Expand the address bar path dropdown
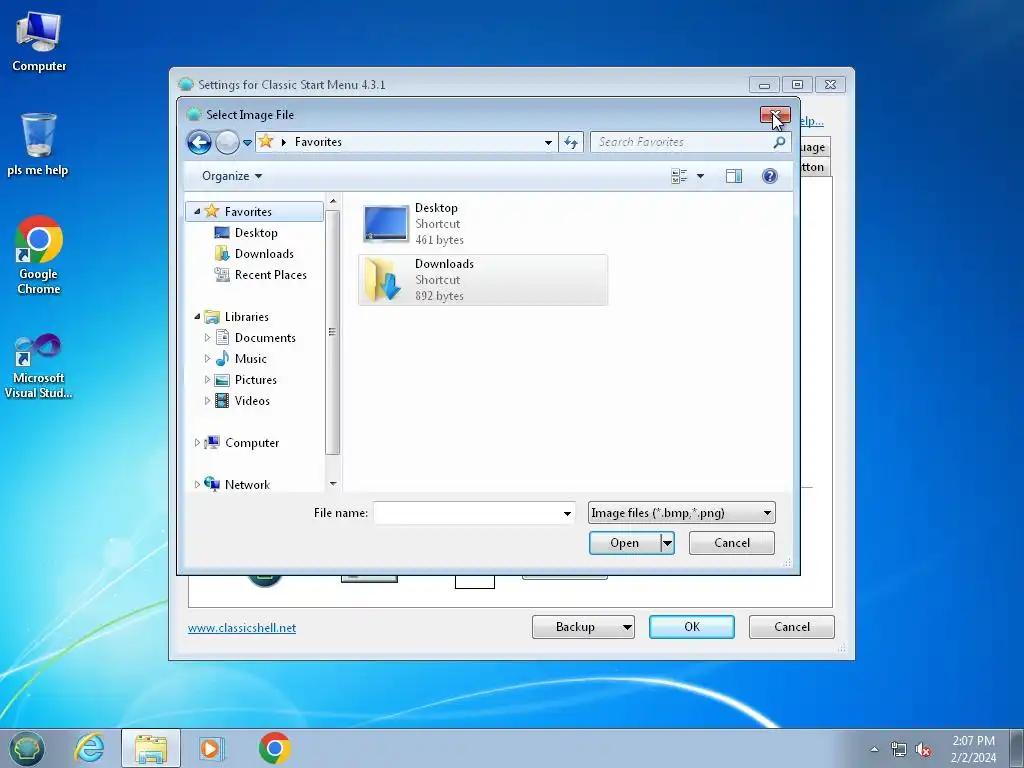 [x=548, y=142]
